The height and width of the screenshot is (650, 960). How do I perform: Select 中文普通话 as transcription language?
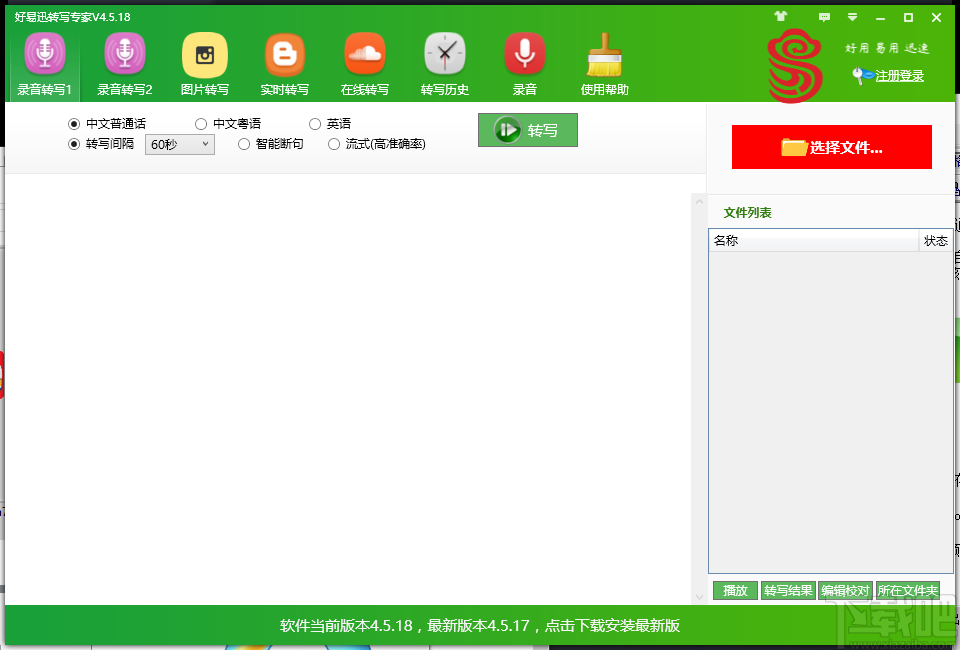(71, 123)
